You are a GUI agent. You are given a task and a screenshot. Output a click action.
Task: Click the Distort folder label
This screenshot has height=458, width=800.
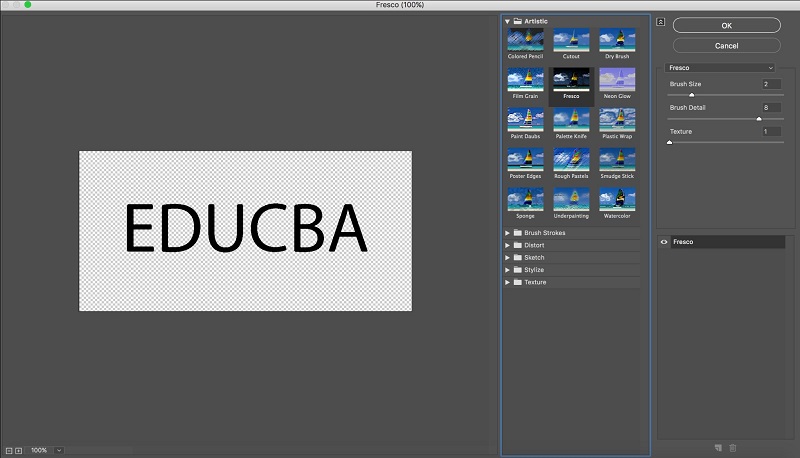pos(534,245)
